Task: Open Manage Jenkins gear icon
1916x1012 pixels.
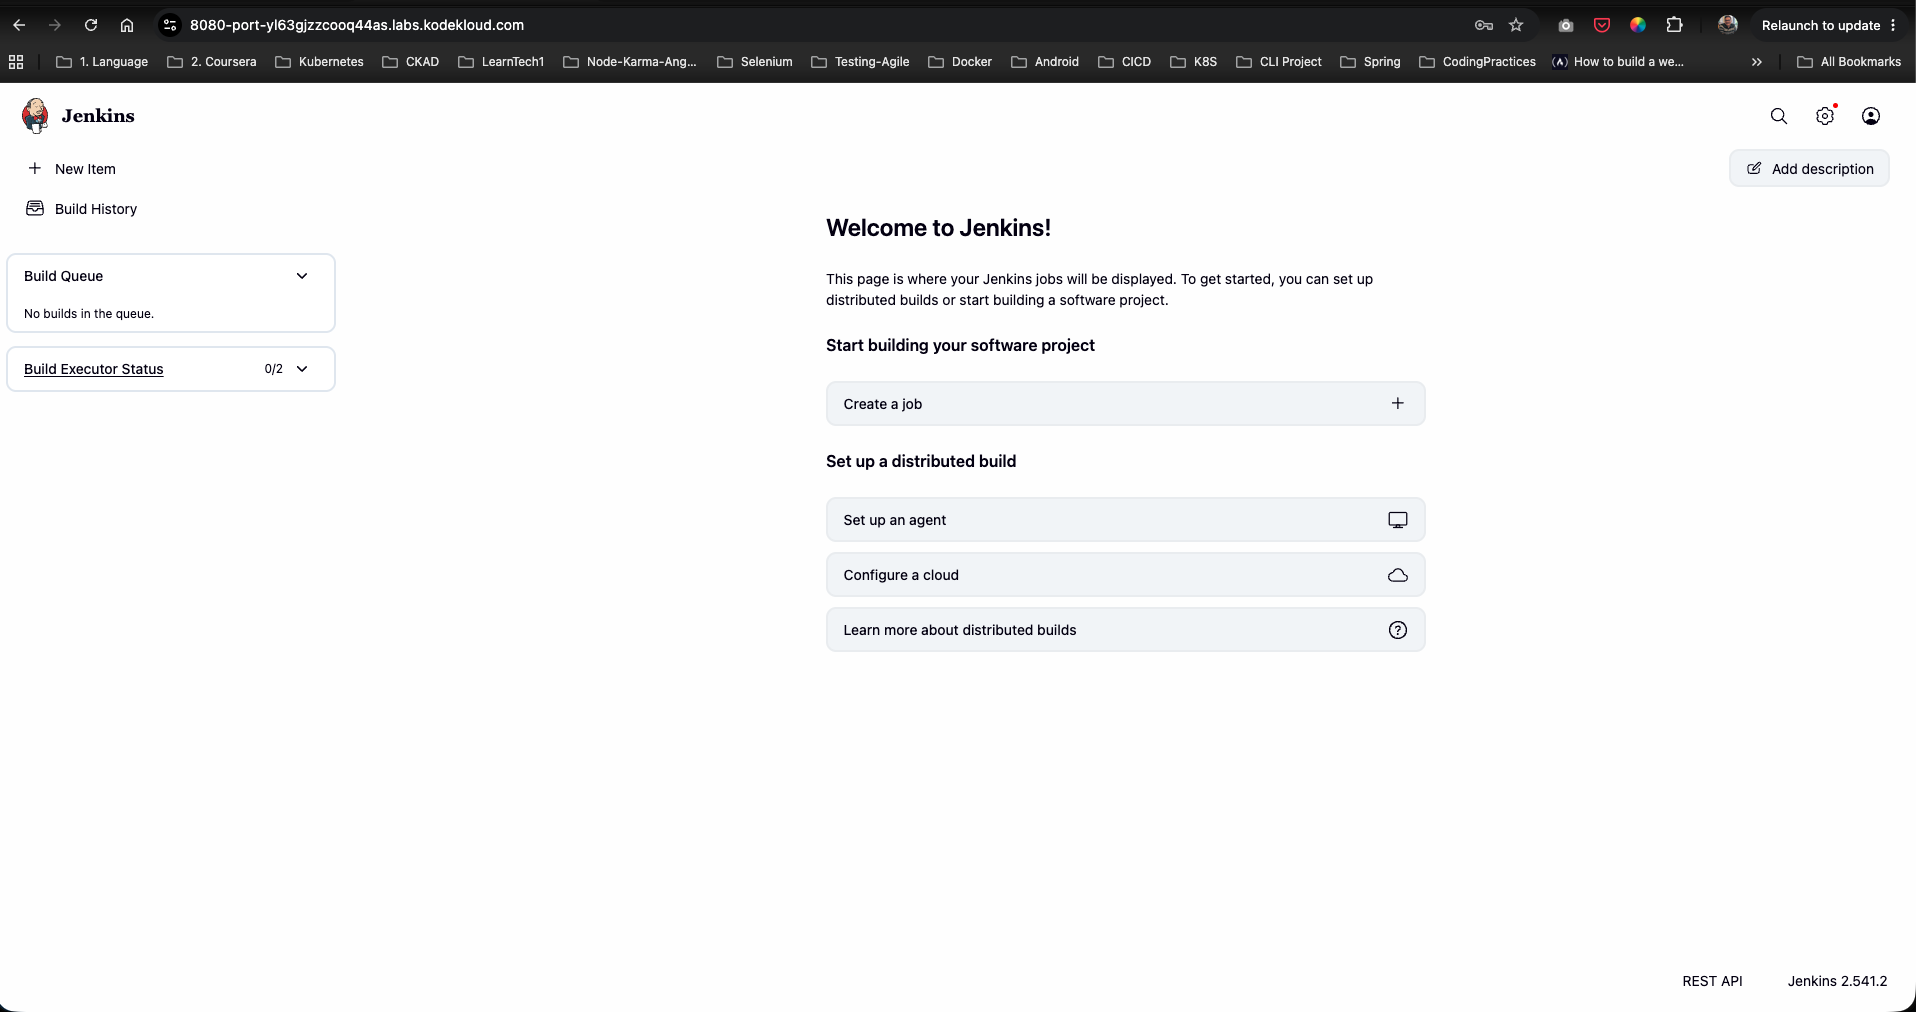Action: tap(1825, 116)
